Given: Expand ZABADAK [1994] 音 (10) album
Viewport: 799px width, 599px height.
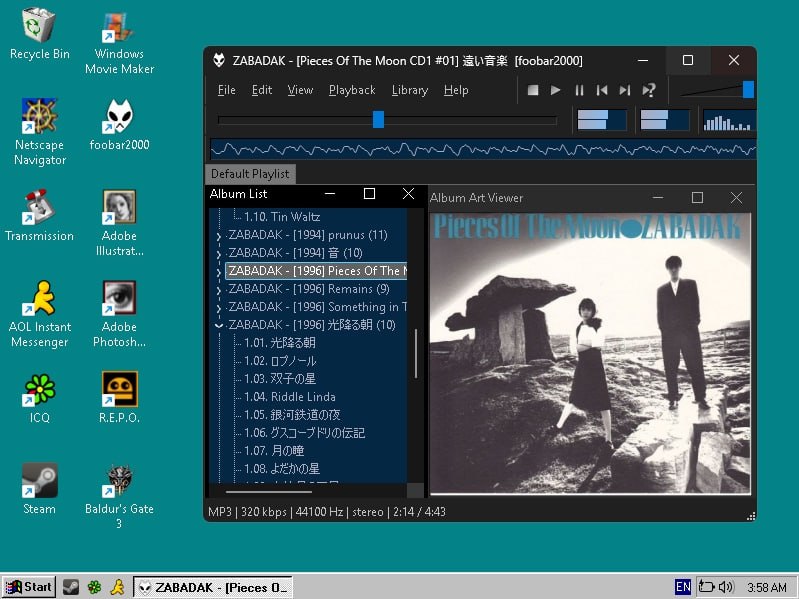Looking at the screenshot, I should (219, 254).
